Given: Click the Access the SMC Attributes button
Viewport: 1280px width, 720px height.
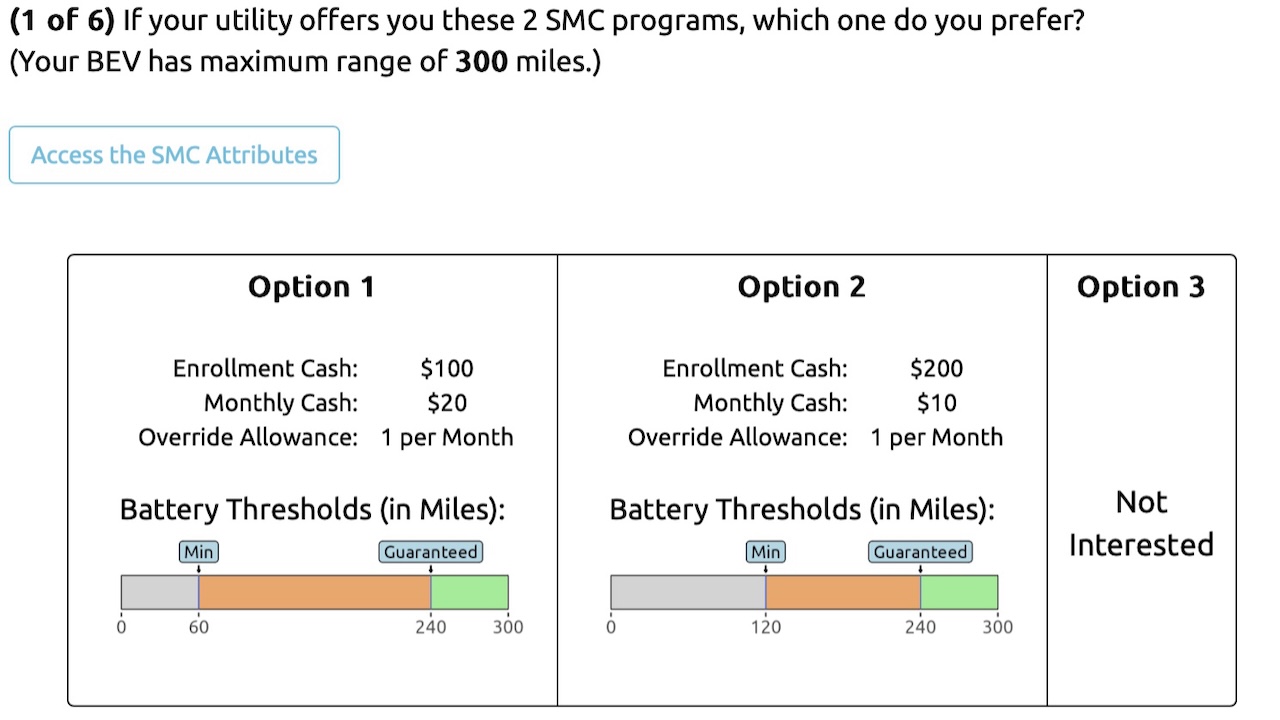Looking at the screenshot, I should click(x=174, y=155).
